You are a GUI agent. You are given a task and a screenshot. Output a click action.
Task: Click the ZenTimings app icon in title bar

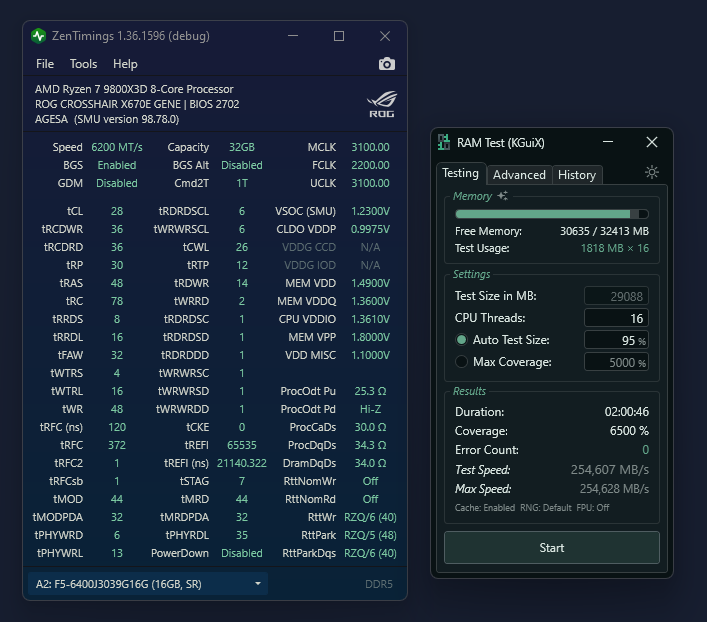pyautogui.click(x=39, y=36)
